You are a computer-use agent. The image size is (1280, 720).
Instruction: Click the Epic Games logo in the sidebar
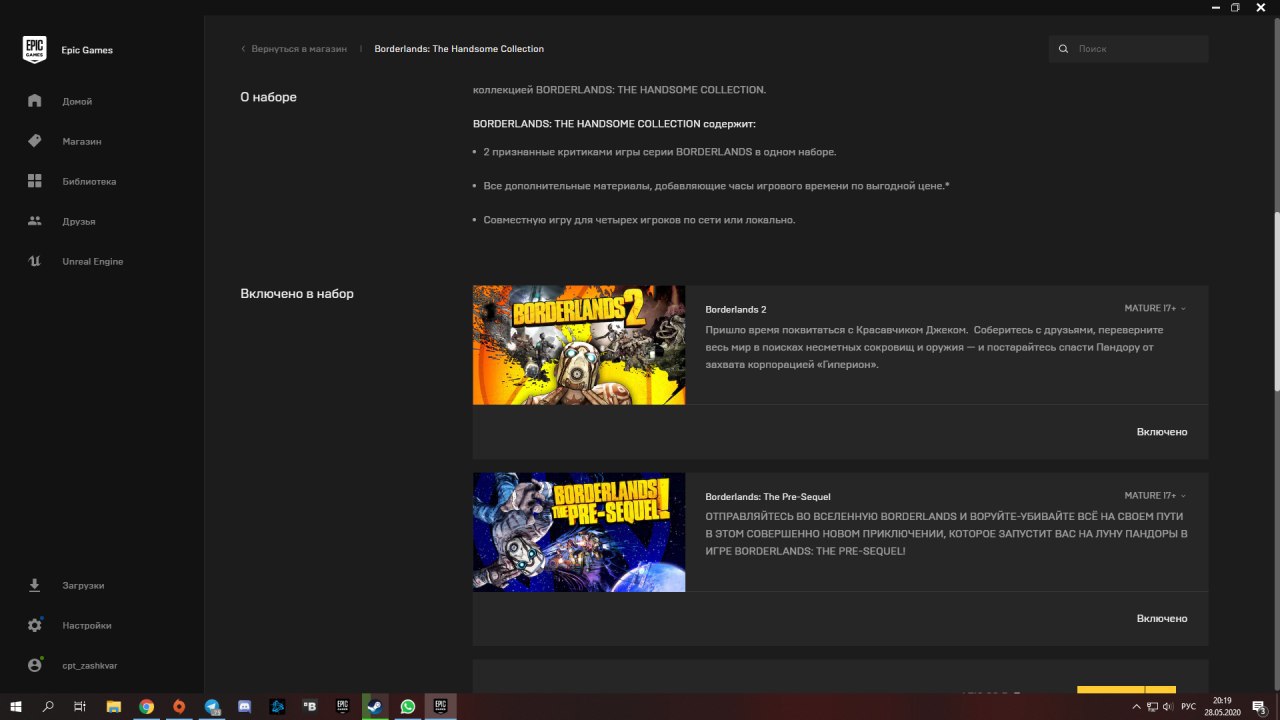click(35, 49)
